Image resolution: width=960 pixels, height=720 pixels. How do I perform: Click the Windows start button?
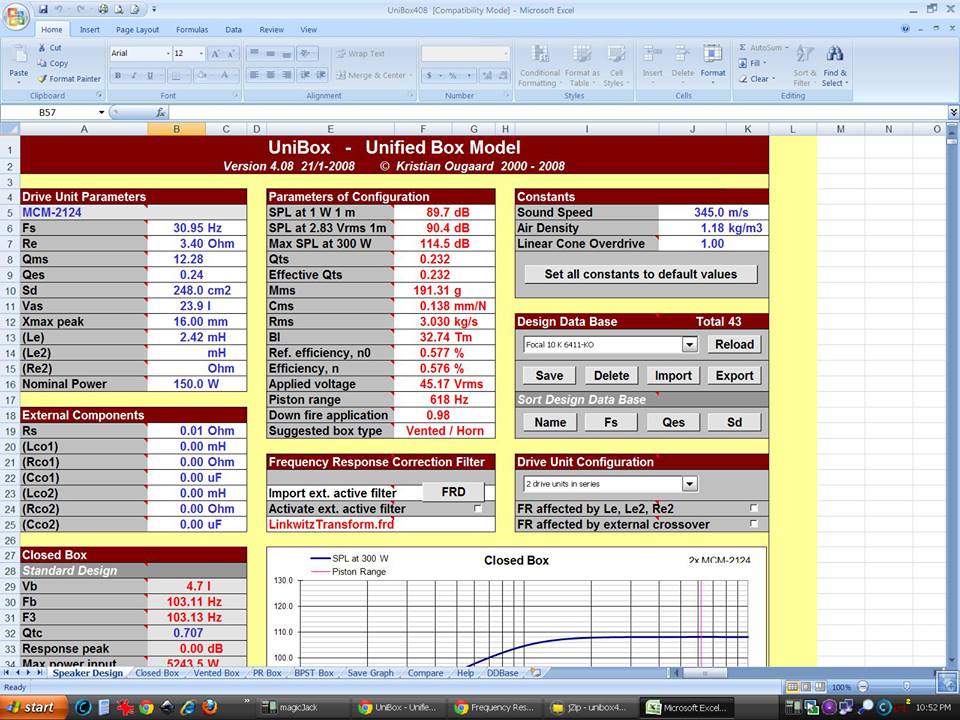tap(31, 707)
